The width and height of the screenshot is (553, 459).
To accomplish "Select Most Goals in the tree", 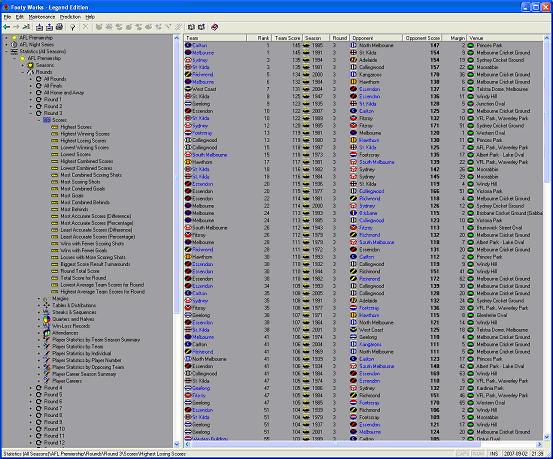I will point(72,196).
